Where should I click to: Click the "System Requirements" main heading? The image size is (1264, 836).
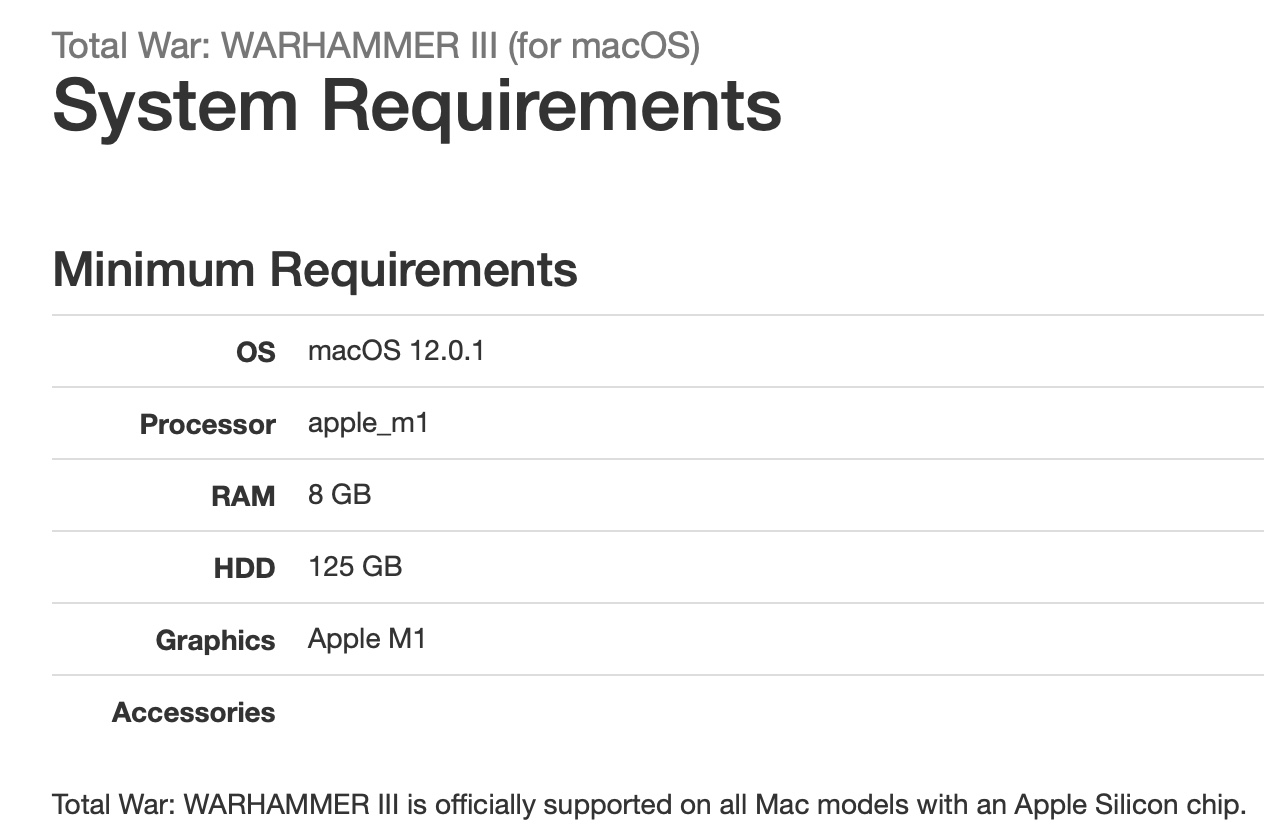click(x=416, y=105)
